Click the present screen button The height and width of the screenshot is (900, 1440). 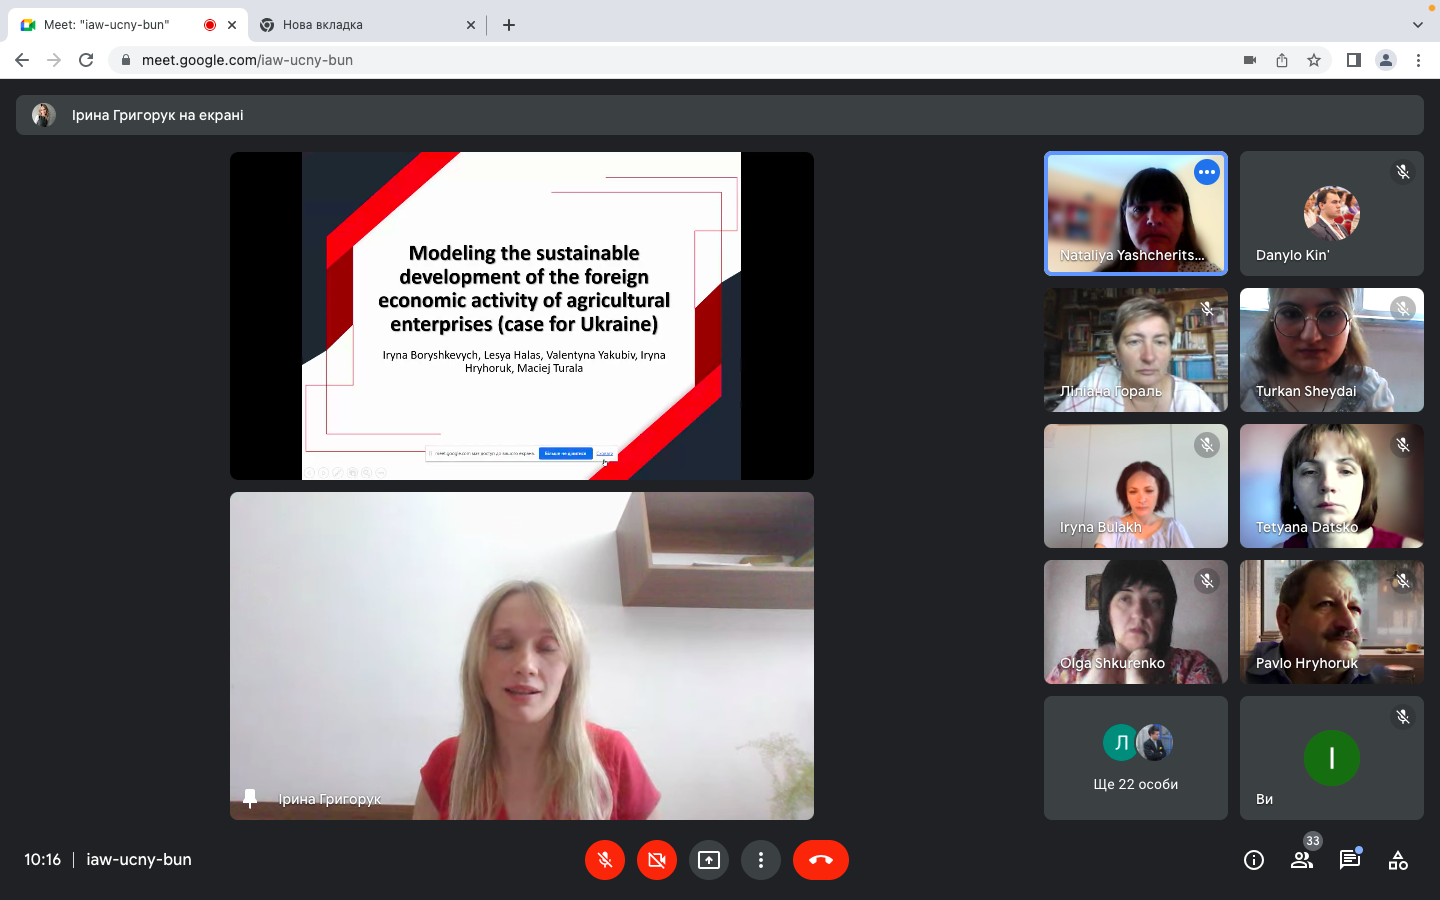coord(708,860)
